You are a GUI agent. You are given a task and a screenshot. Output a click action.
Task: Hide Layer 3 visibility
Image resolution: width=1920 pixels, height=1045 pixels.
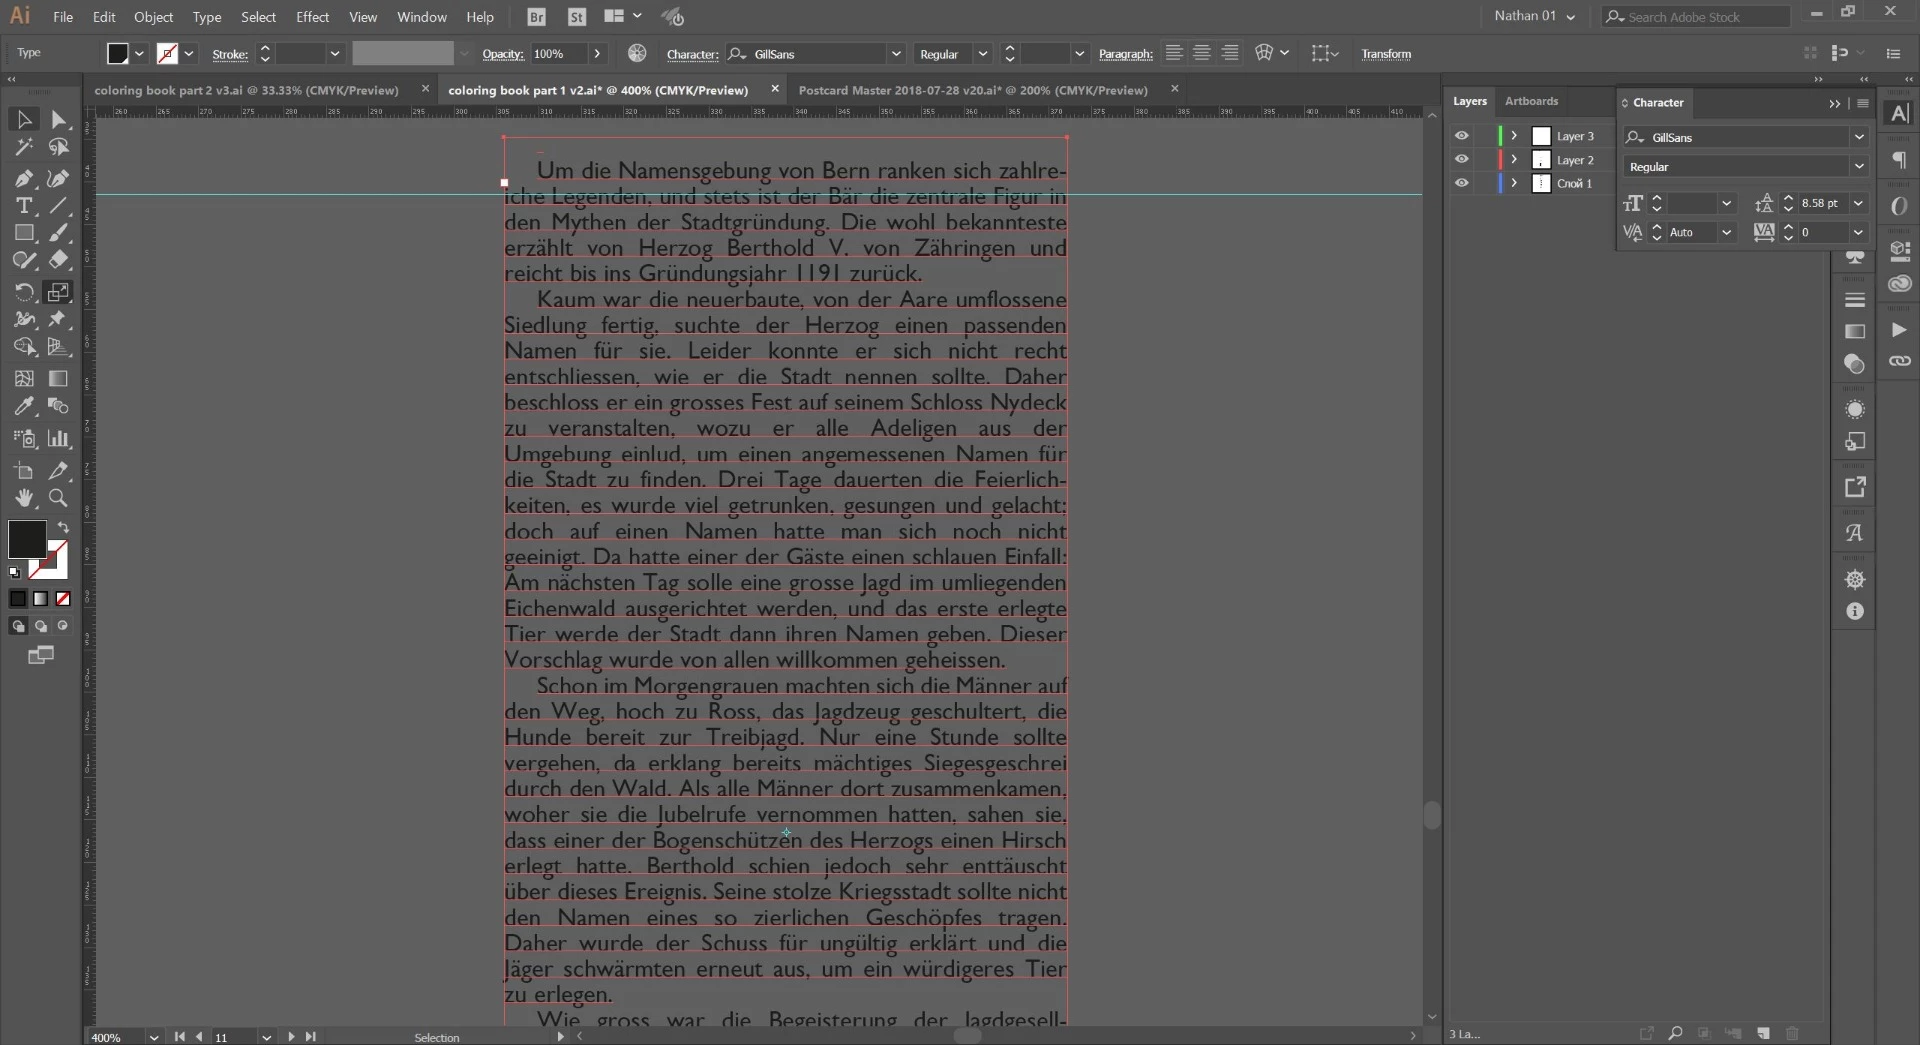[x=1461, y=136]
